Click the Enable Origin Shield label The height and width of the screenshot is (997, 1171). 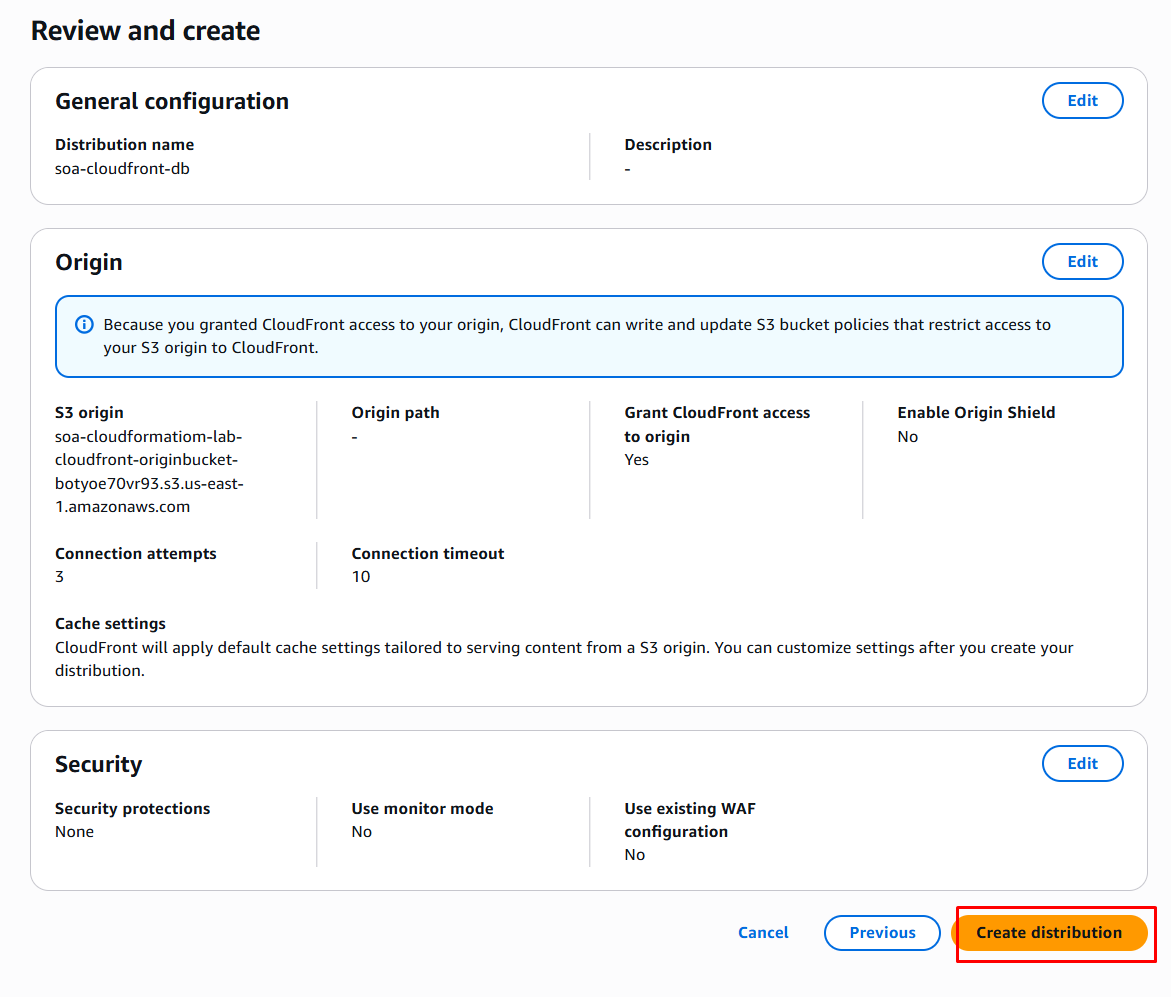975,413
